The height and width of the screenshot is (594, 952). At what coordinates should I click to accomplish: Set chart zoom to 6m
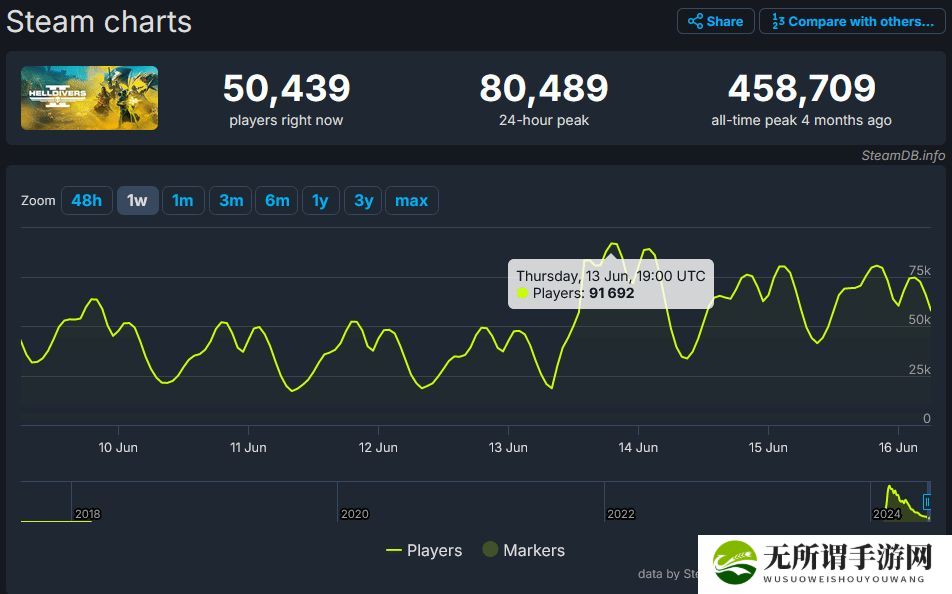click(x=277, y=200)
